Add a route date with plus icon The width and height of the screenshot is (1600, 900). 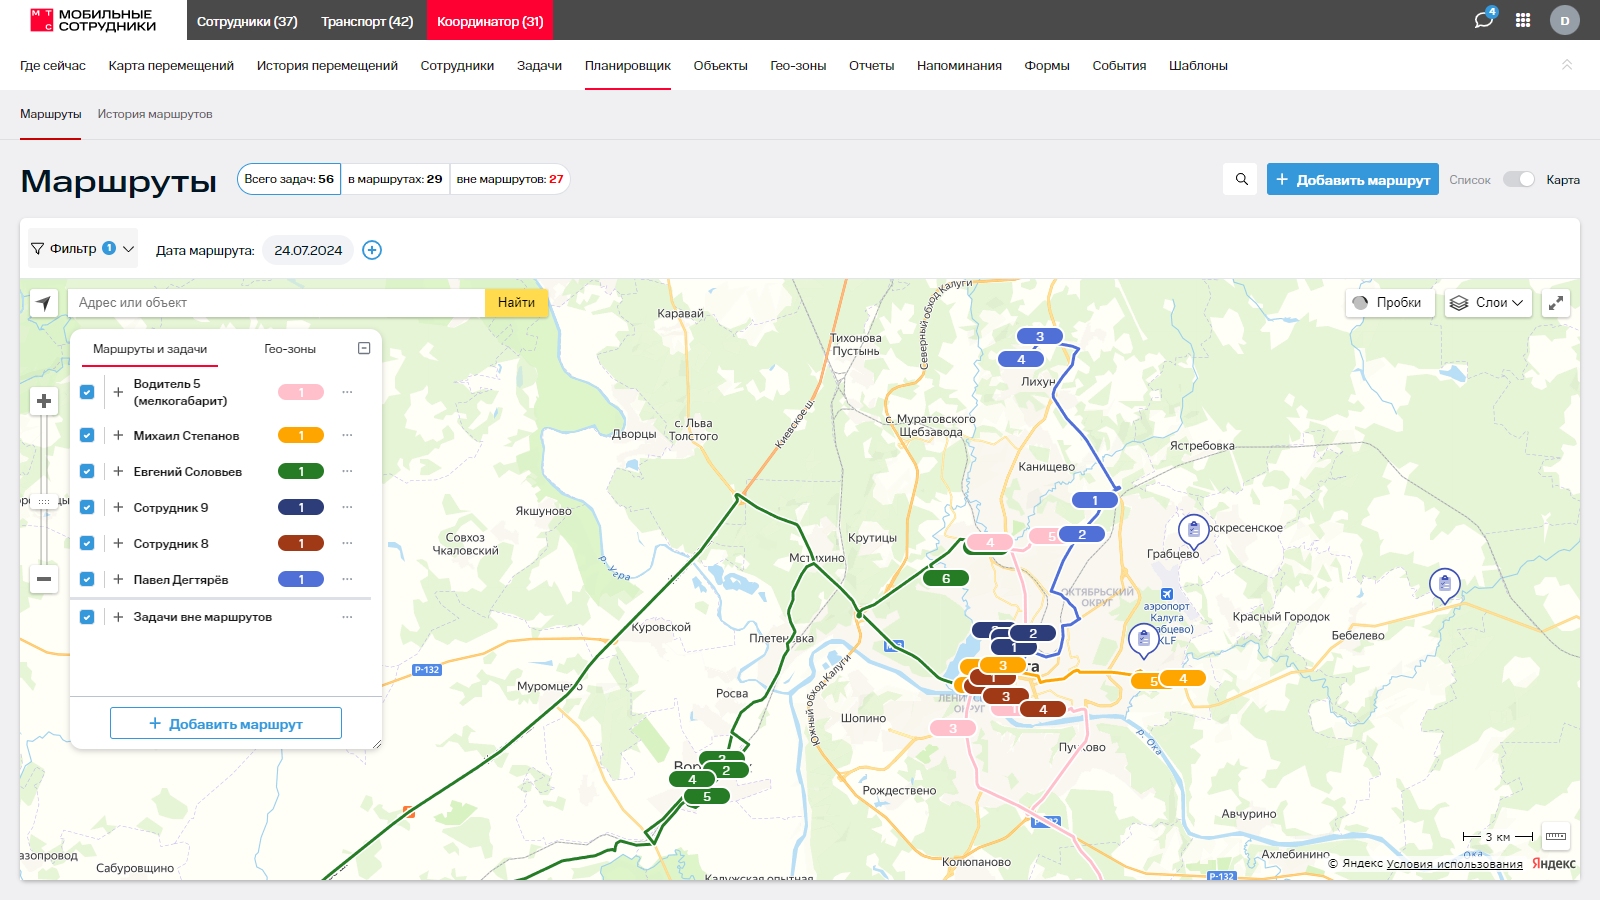pyautogui.click(x=372, y=250)
